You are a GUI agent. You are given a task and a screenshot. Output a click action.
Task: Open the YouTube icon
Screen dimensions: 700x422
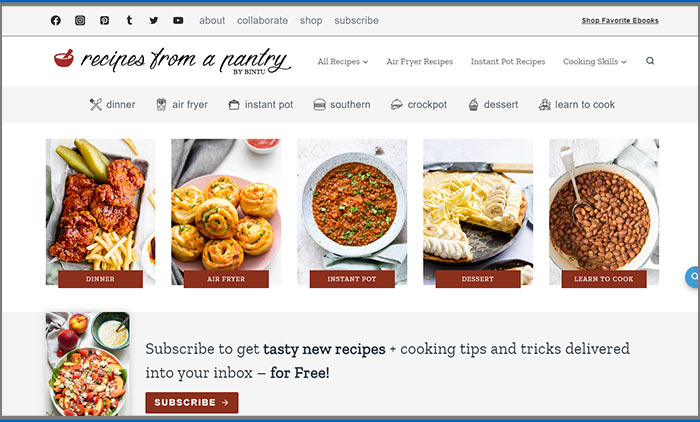point(178,21)
